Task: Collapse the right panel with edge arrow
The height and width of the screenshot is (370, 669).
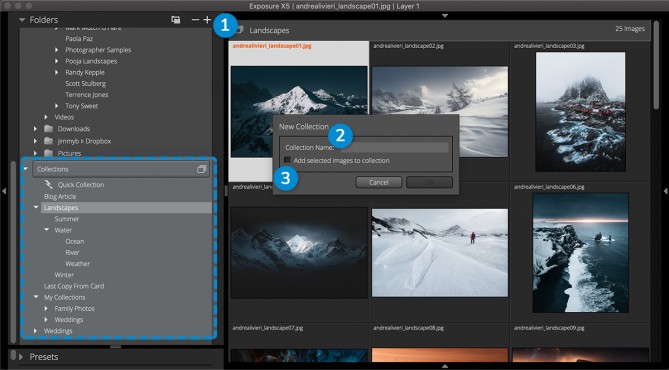Action: click(665, 191)
